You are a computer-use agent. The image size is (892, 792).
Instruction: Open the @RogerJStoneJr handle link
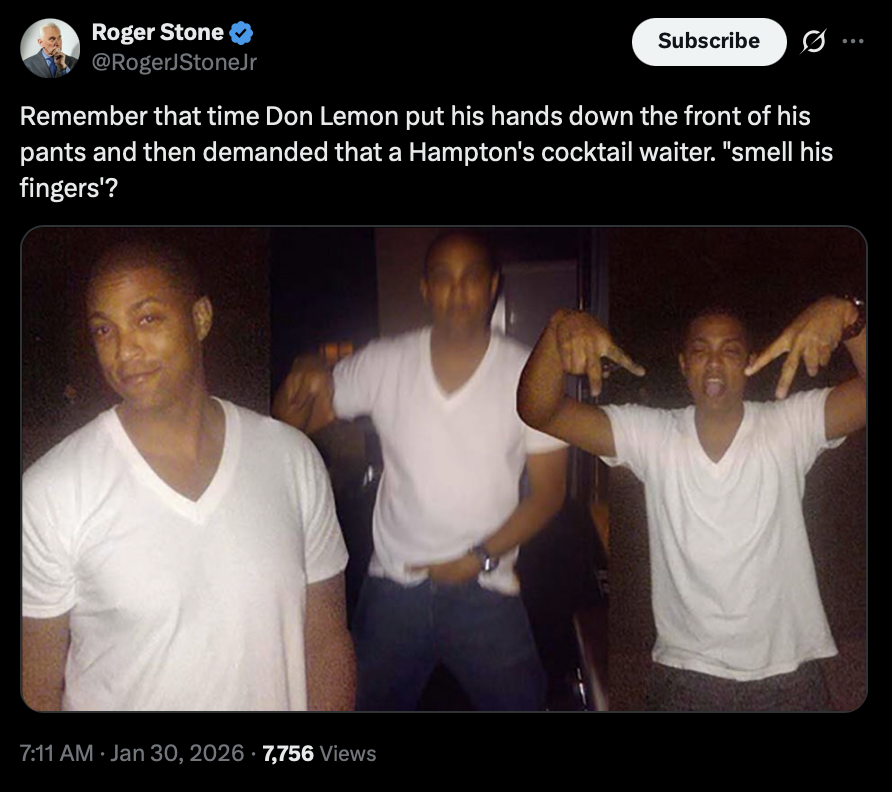click(x=174, y=62)
